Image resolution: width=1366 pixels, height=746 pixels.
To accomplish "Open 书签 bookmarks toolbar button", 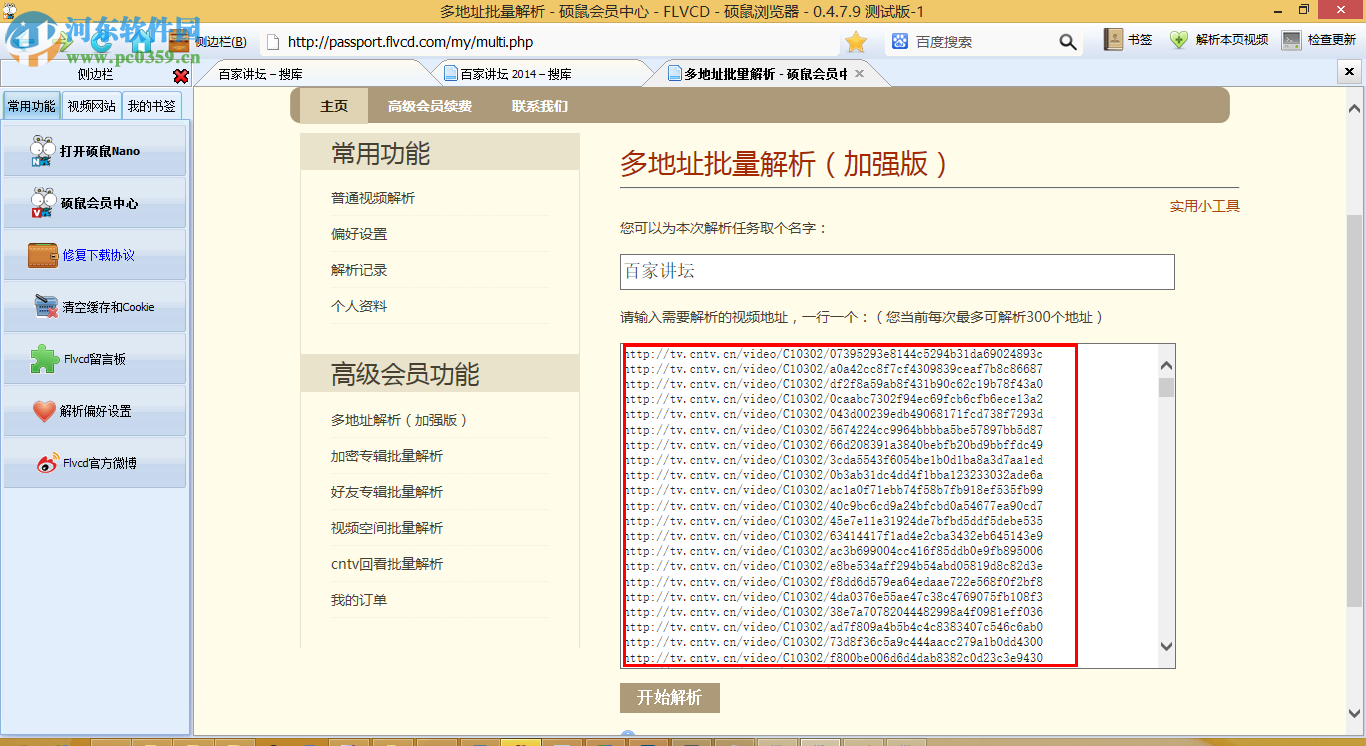I will coord(1128,40).
